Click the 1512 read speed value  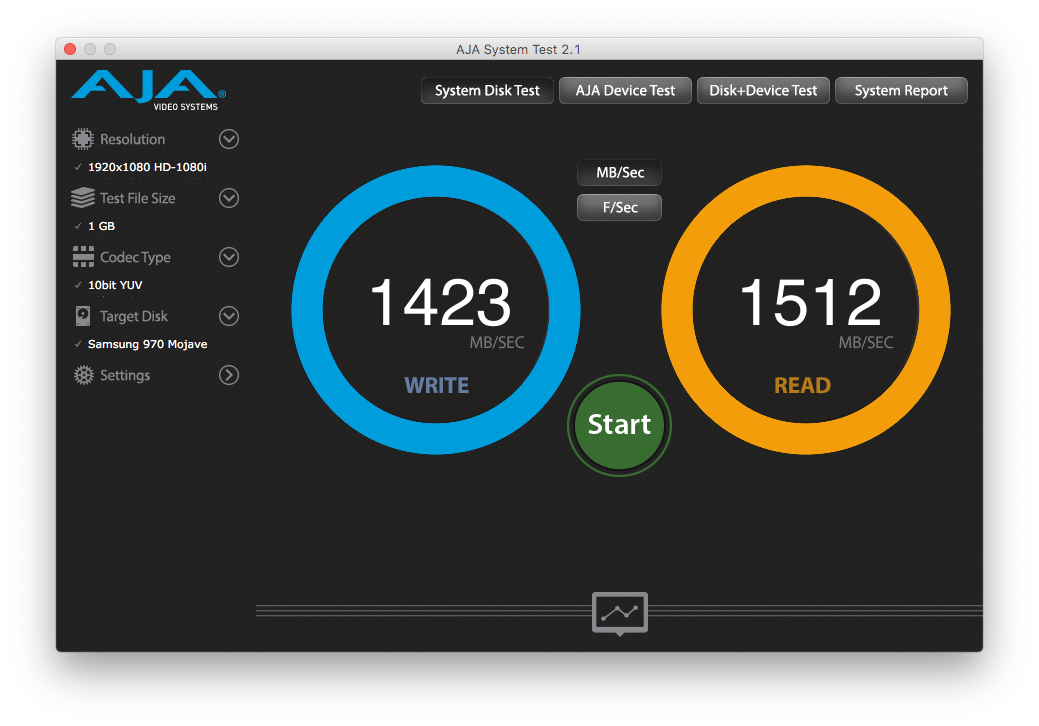coord(810,302)
